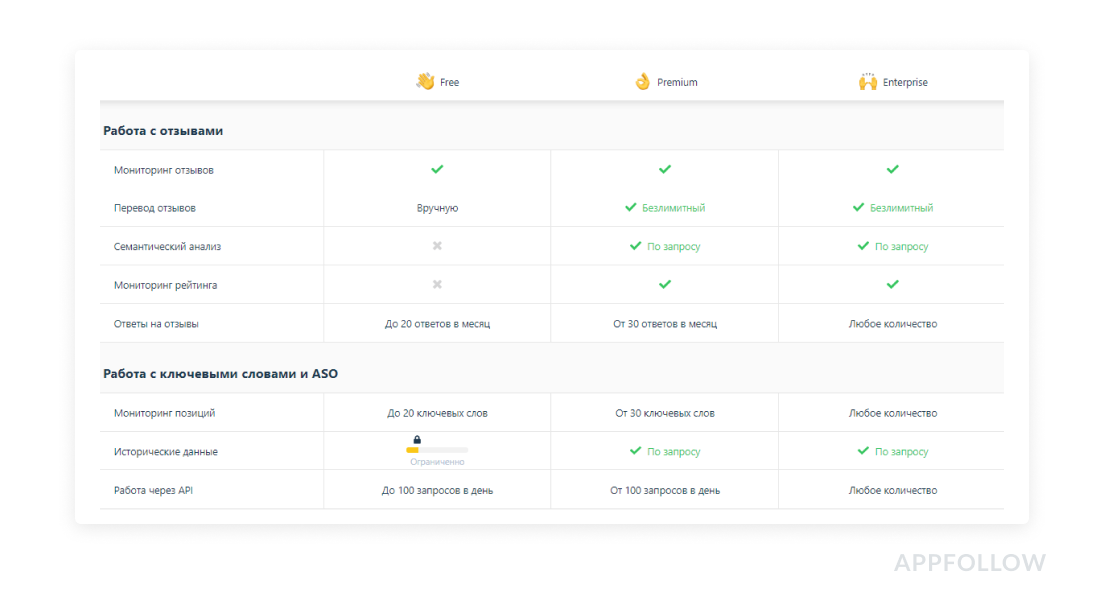Click Enterprise 'По запросу' in semantic analysis row
The height and width of the screenshot is (601, 1100).
901,246
